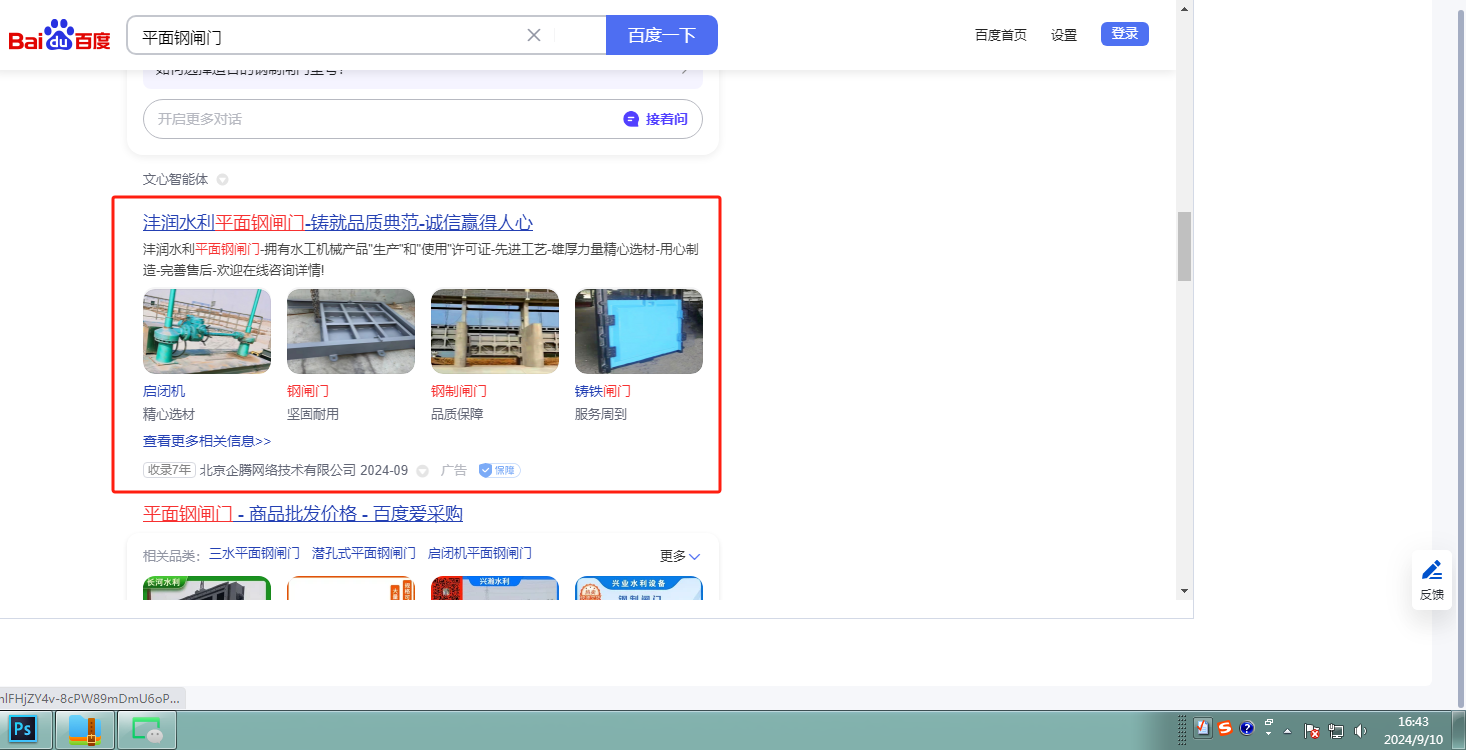Click the blue help question-mark icon
This screenshot has width=1466, height=750.
tap(1247, 728)
